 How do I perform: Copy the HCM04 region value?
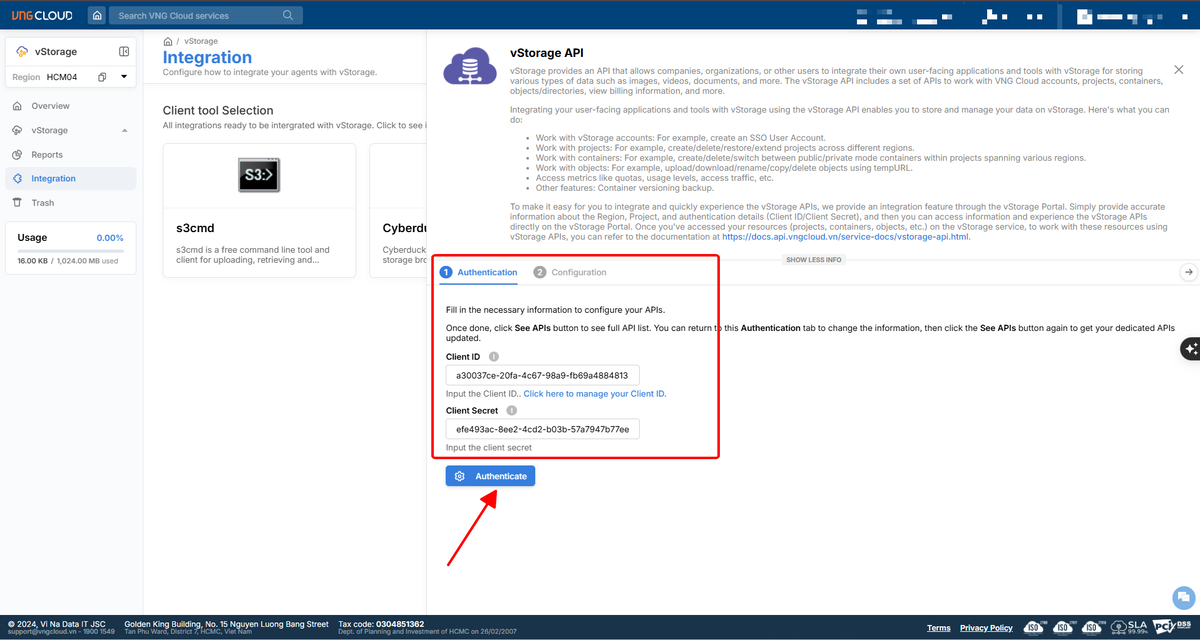click(x=102, y=77)
